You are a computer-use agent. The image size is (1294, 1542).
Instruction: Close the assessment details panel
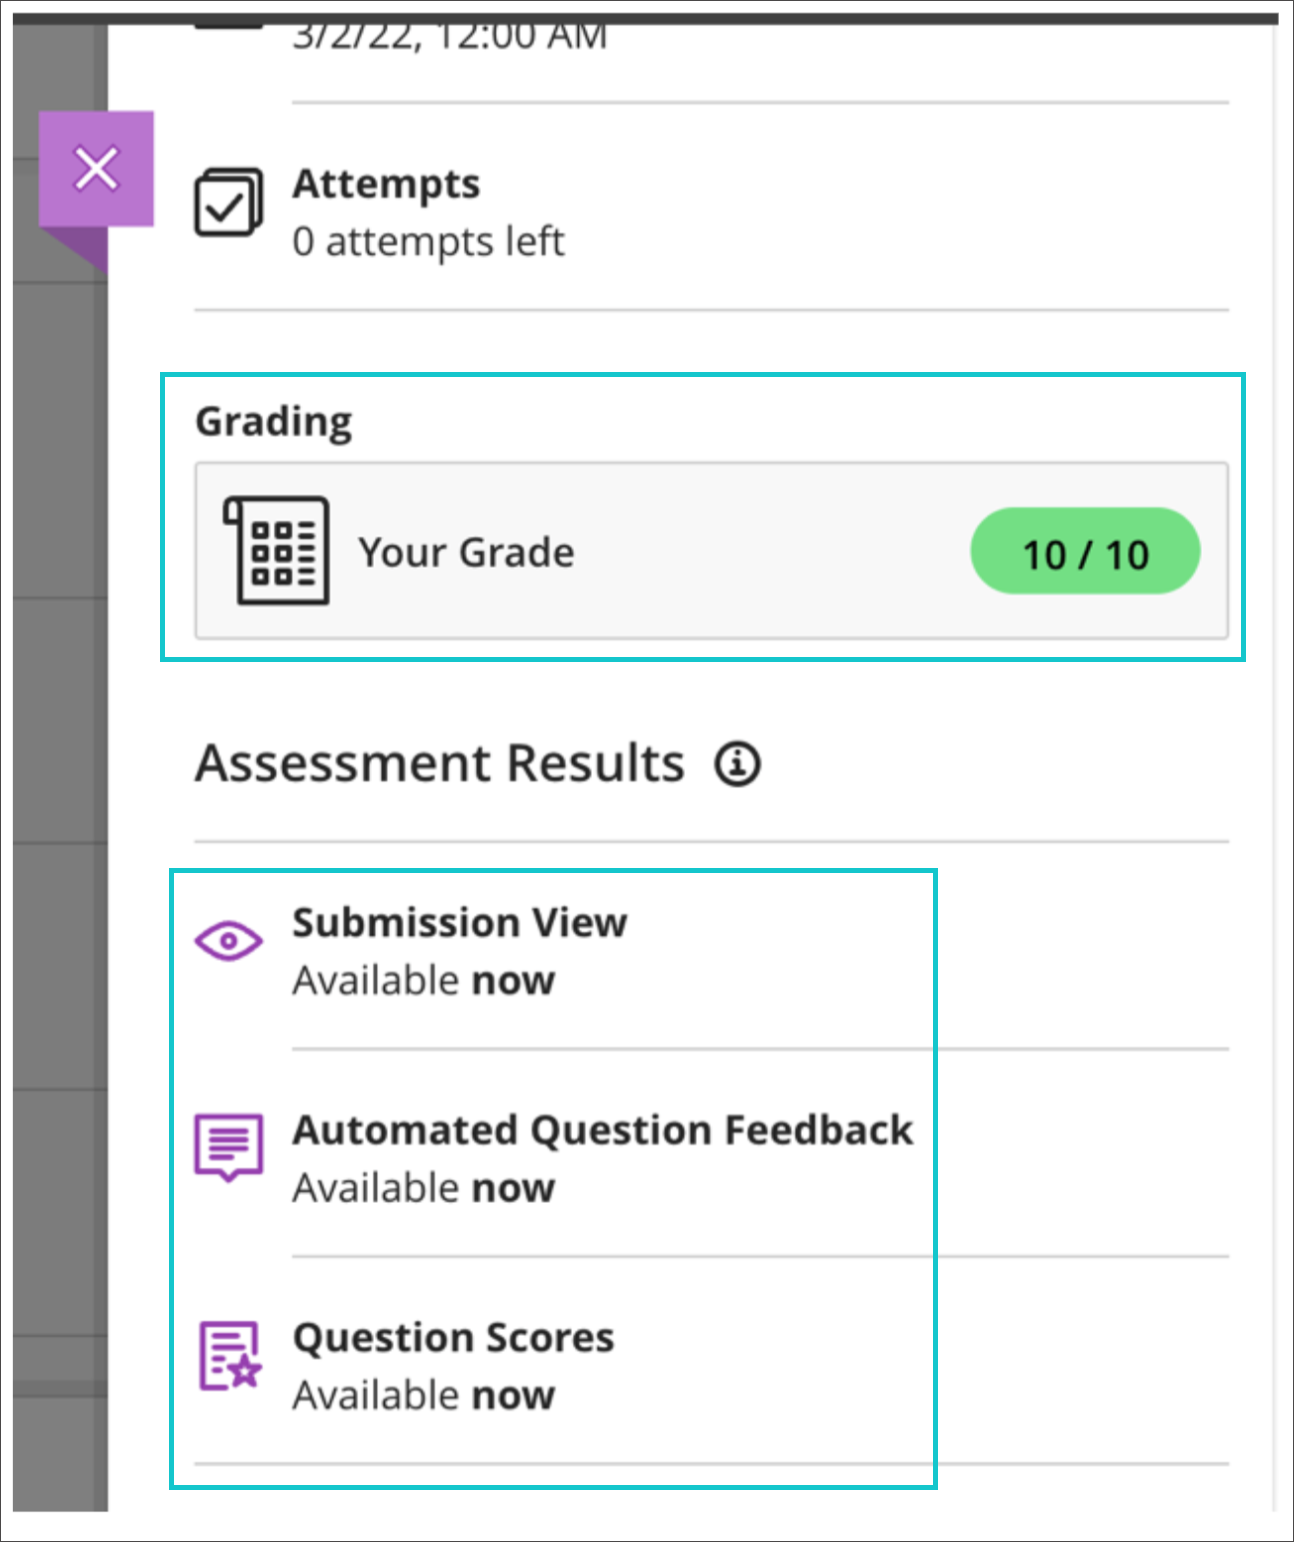pyautogui.click(x=96, y=168)
